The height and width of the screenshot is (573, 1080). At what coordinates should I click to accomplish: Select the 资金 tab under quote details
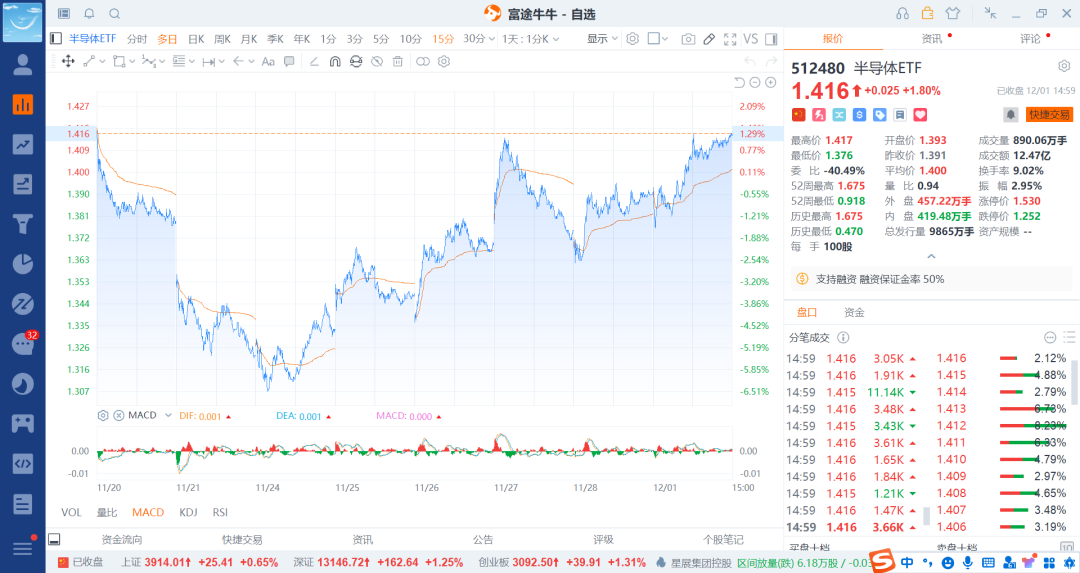(x=854, y=312)
